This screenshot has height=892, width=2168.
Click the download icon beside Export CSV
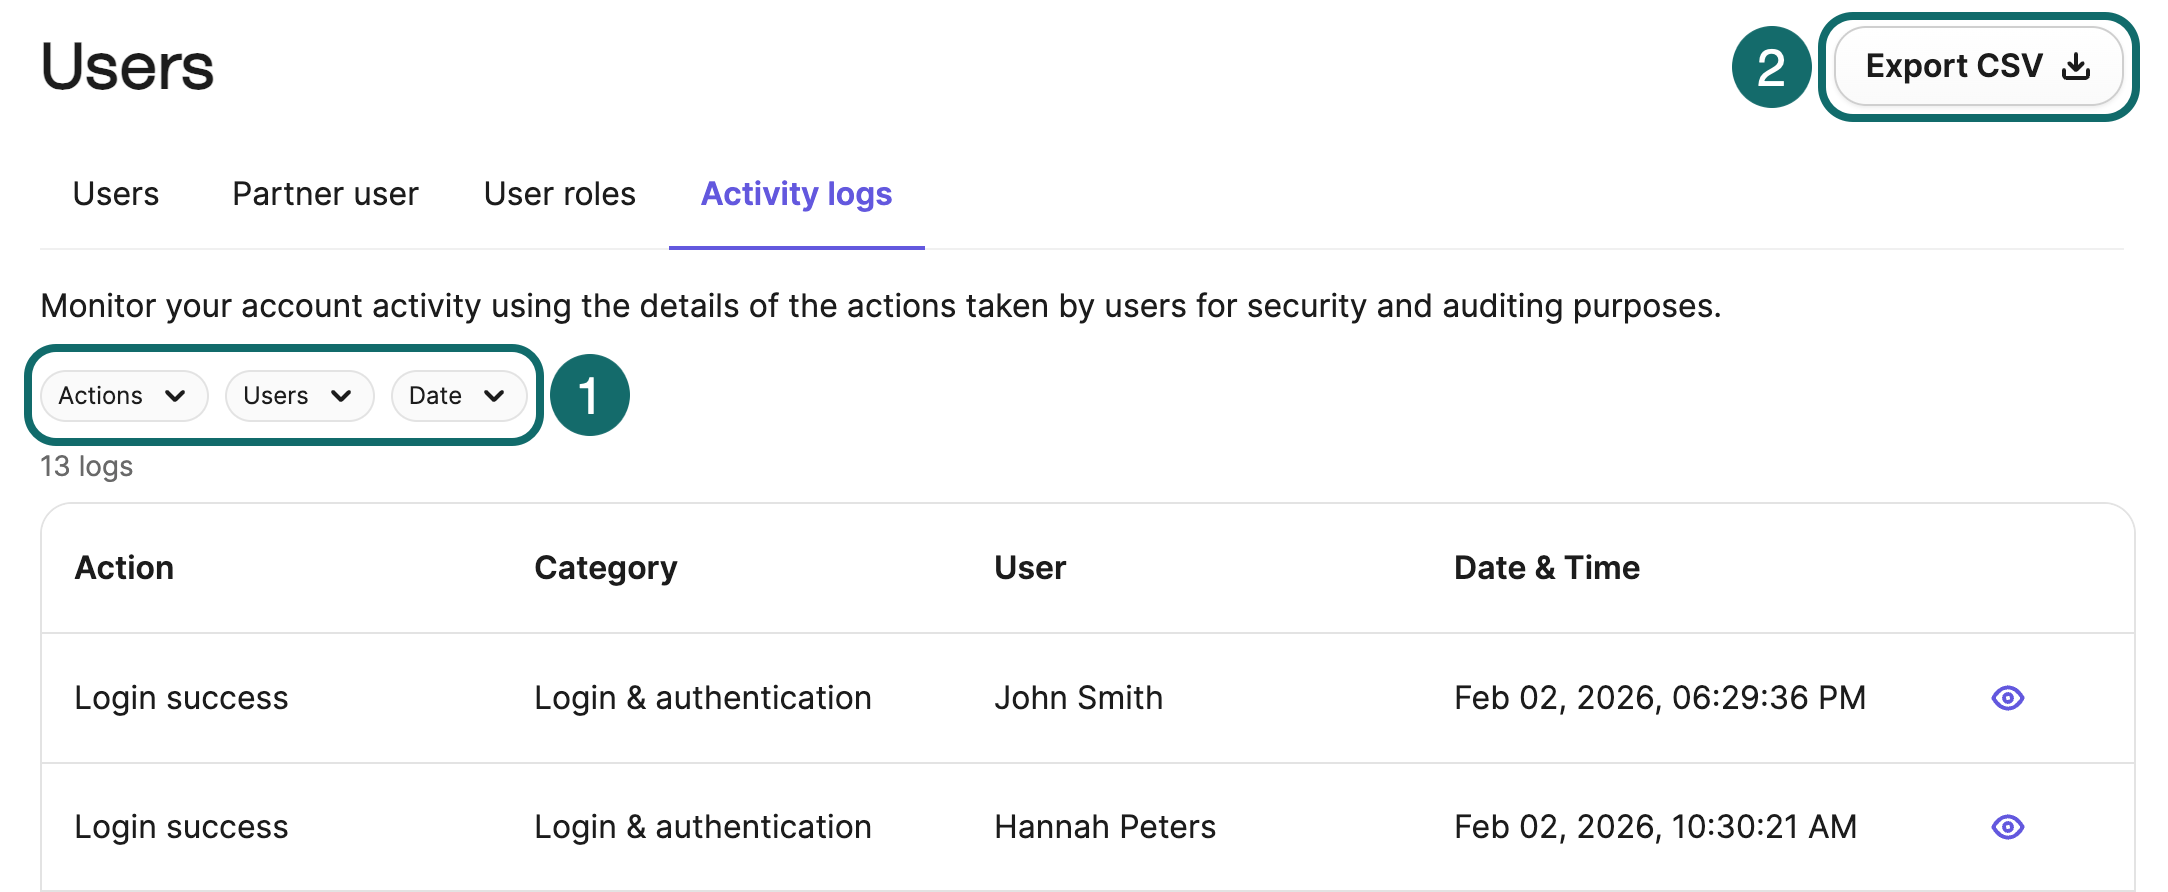tap(2077, 67)
